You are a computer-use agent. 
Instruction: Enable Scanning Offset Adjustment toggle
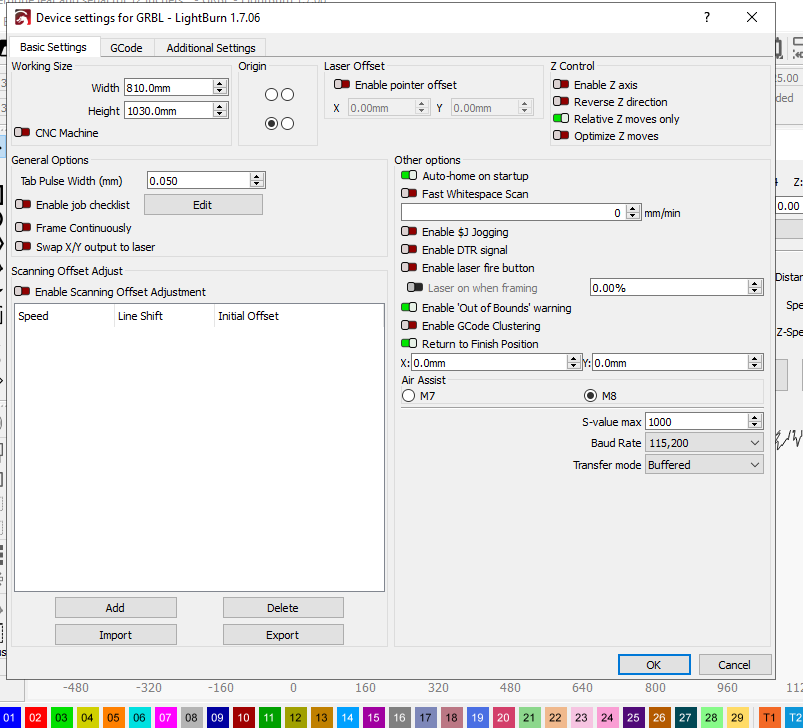point(22,291)
